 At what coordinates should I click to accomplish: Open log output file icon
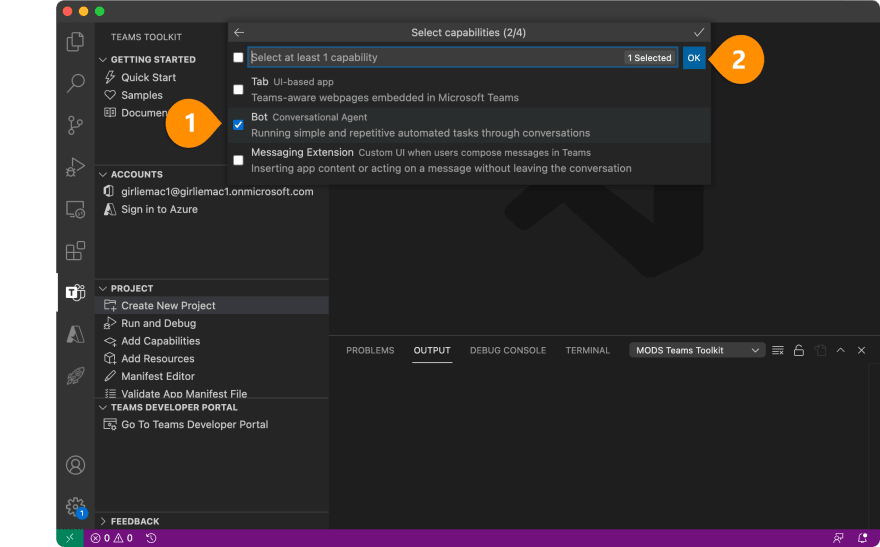820,351
